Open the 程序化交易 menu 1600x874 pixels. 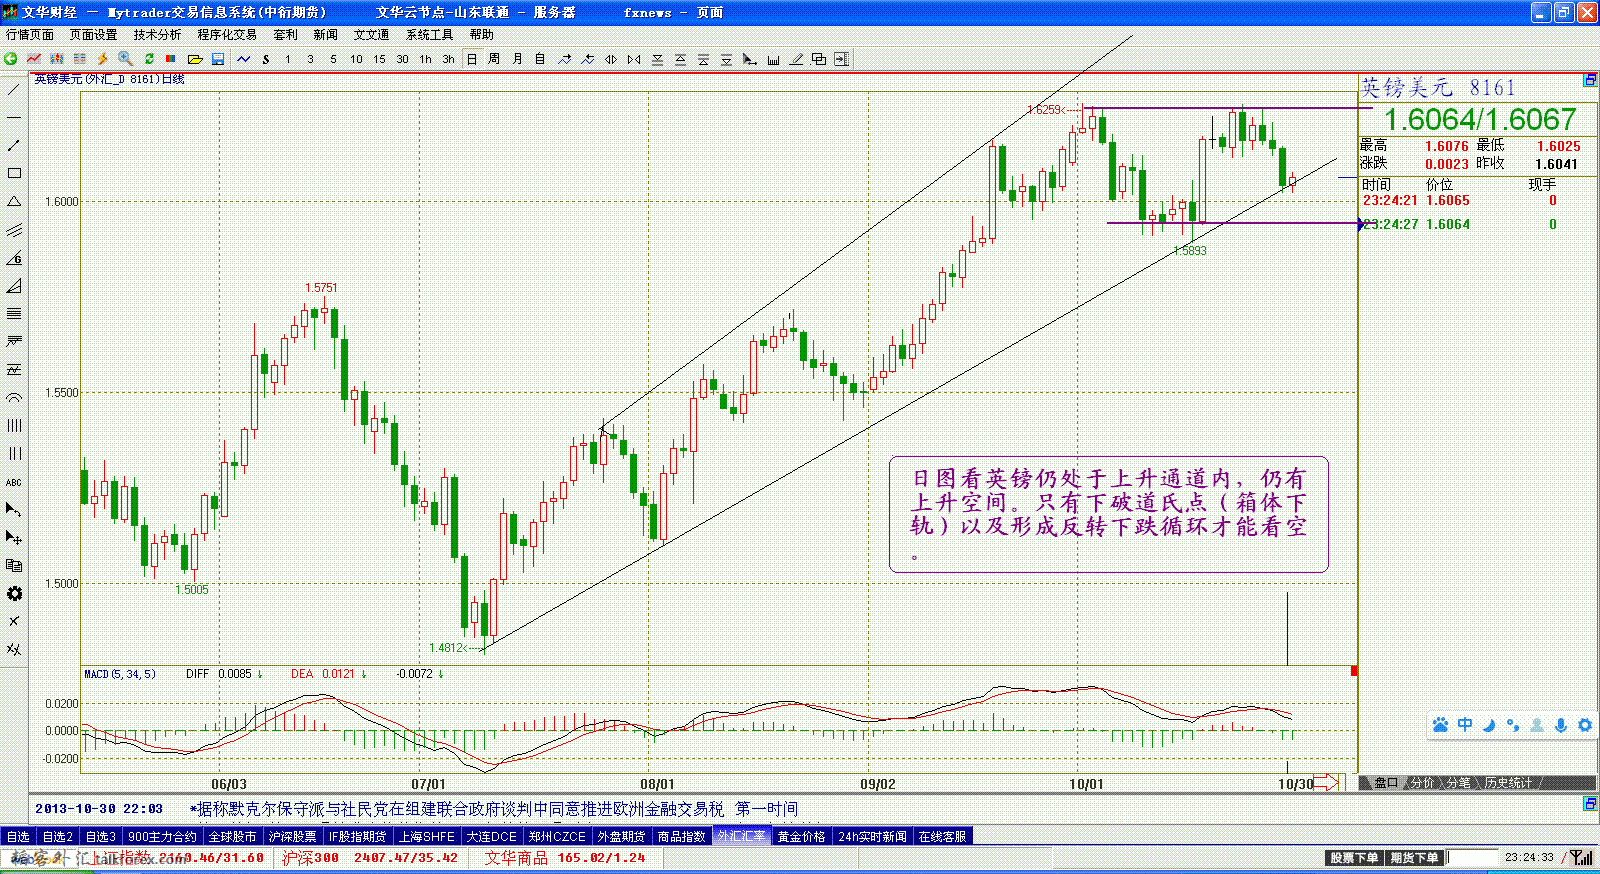tap(227, 34)
